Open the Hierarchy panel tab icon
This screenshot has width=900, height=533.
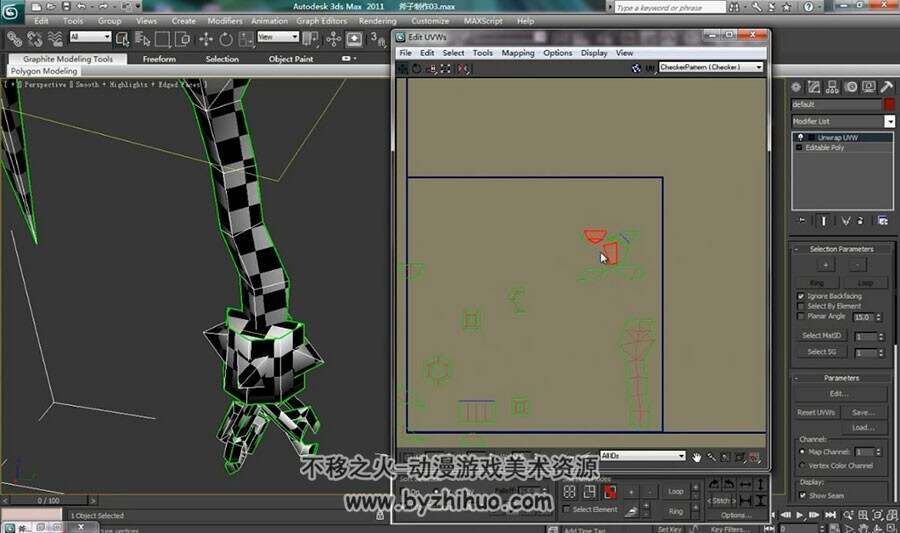[832, 87]
